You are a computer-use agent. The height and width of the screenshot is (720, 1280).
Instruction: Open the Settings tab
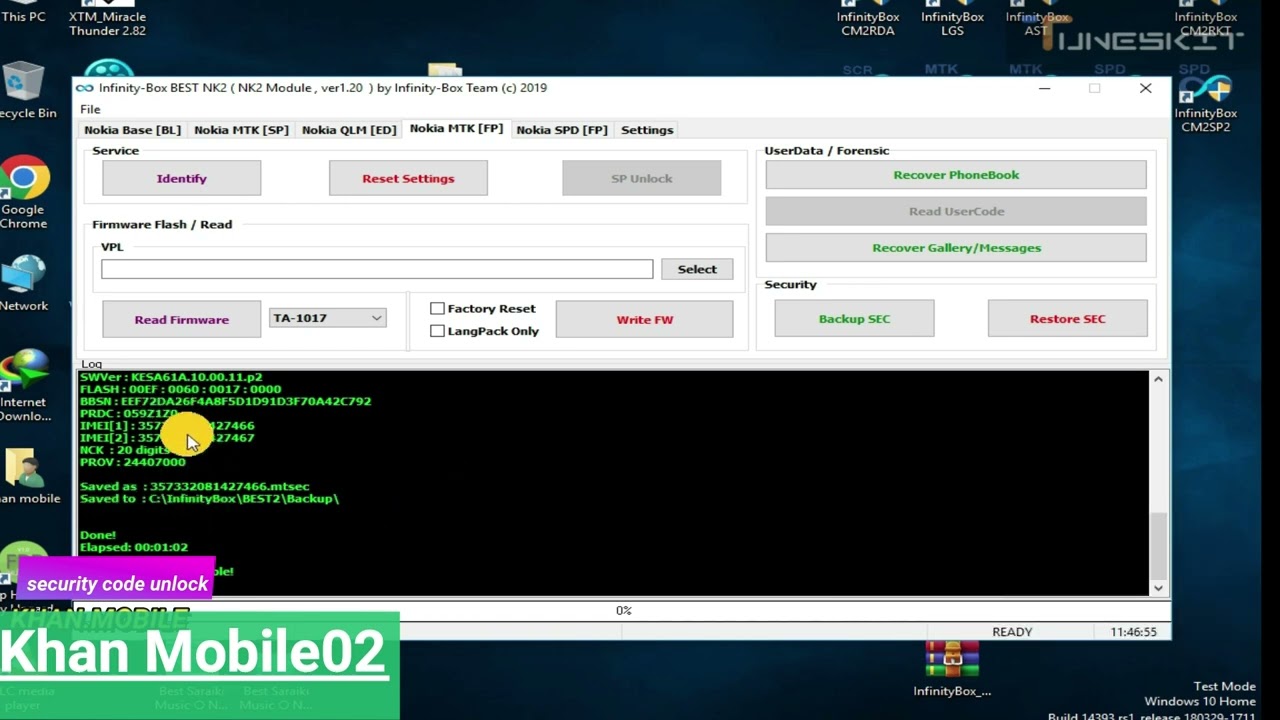coord(647,130)
